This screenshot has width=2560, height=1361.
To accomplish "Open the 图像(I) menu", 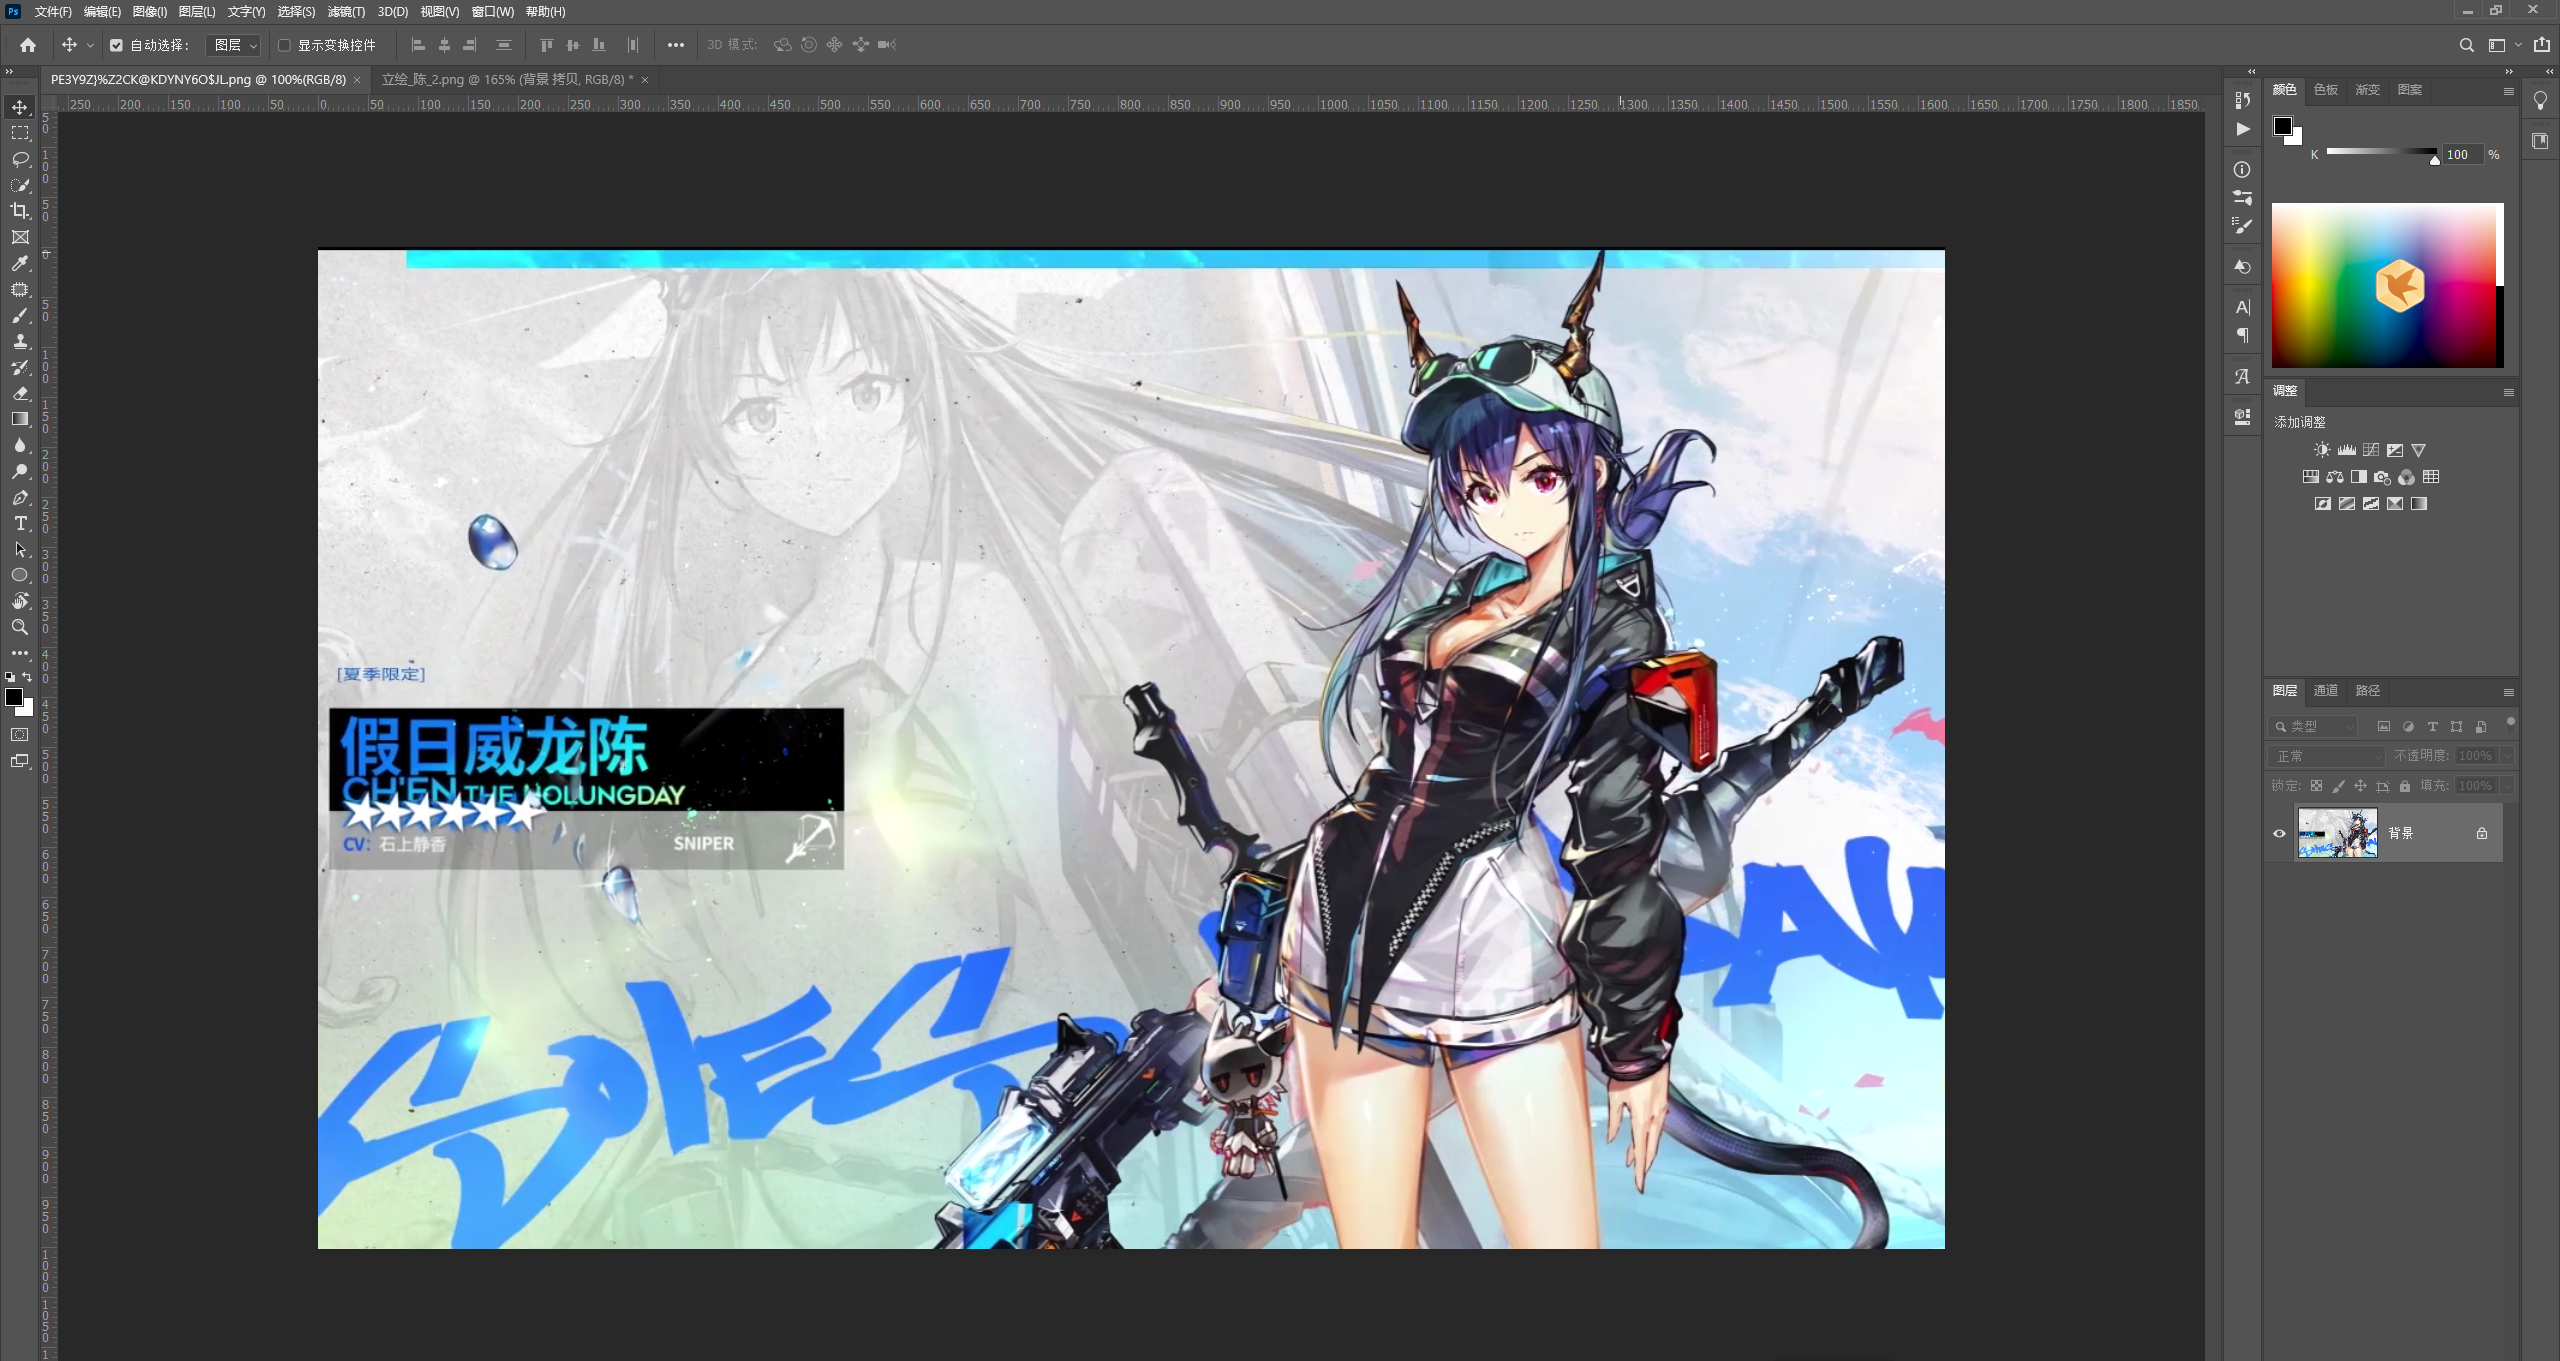I will (149, 12).
